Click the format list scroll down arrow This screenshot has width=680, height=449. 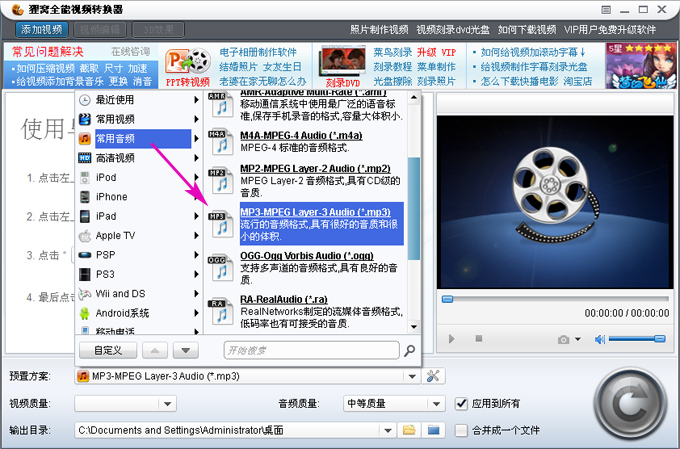click(x=414, y=327)
